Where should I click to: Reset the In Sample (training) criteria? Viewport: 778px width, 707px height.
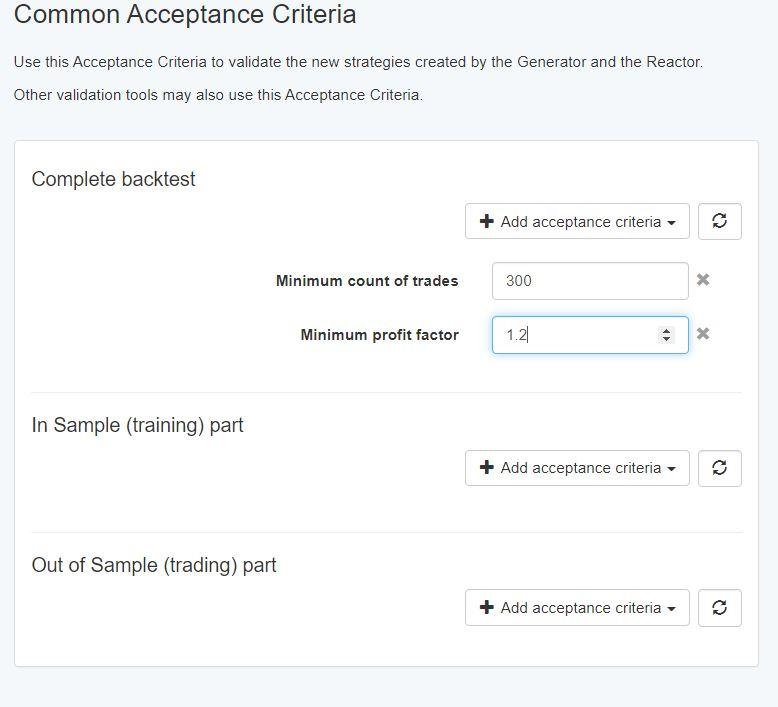(x=719, y=468)
